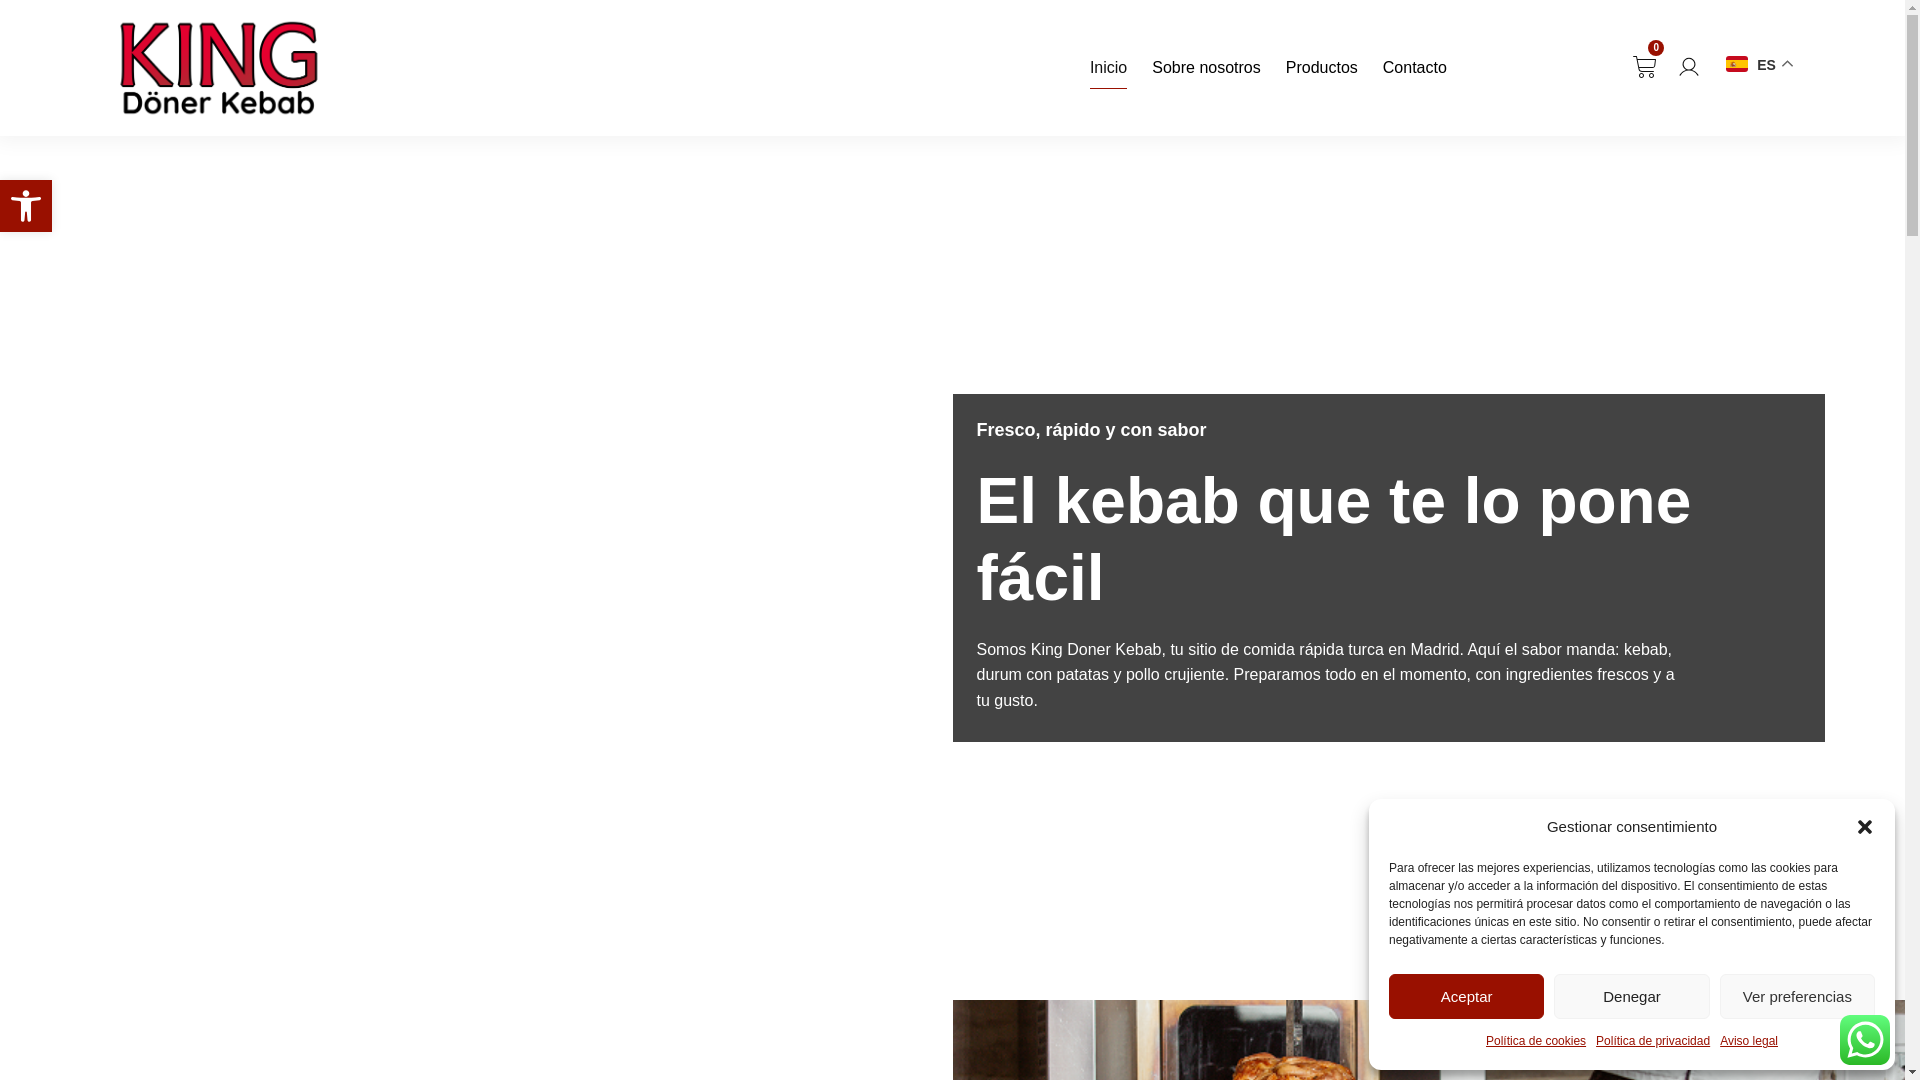Viewport: 1920px width, 1080px height.
Task: Open Sobre nosotros page
Action: (1206, 68)
